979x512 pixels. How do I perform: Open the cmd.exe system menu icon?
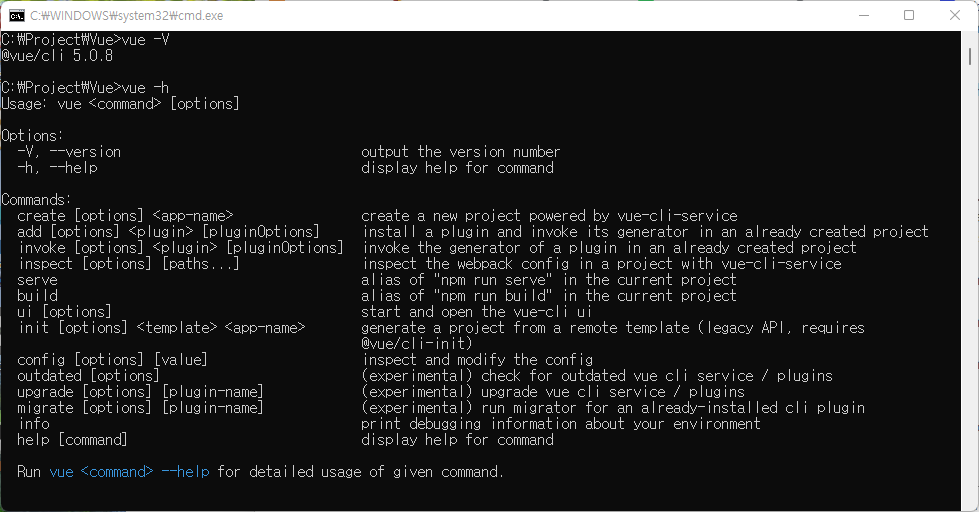[17, 15]
